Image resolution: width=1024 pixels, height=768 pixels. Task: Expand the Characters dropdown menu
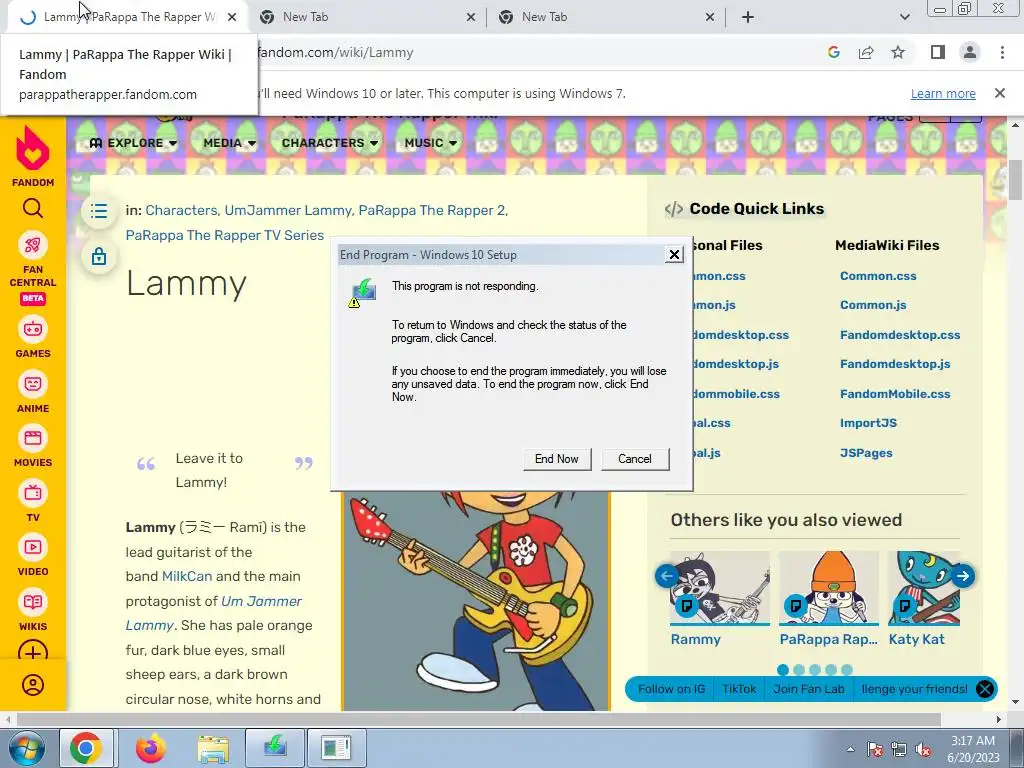330,143
